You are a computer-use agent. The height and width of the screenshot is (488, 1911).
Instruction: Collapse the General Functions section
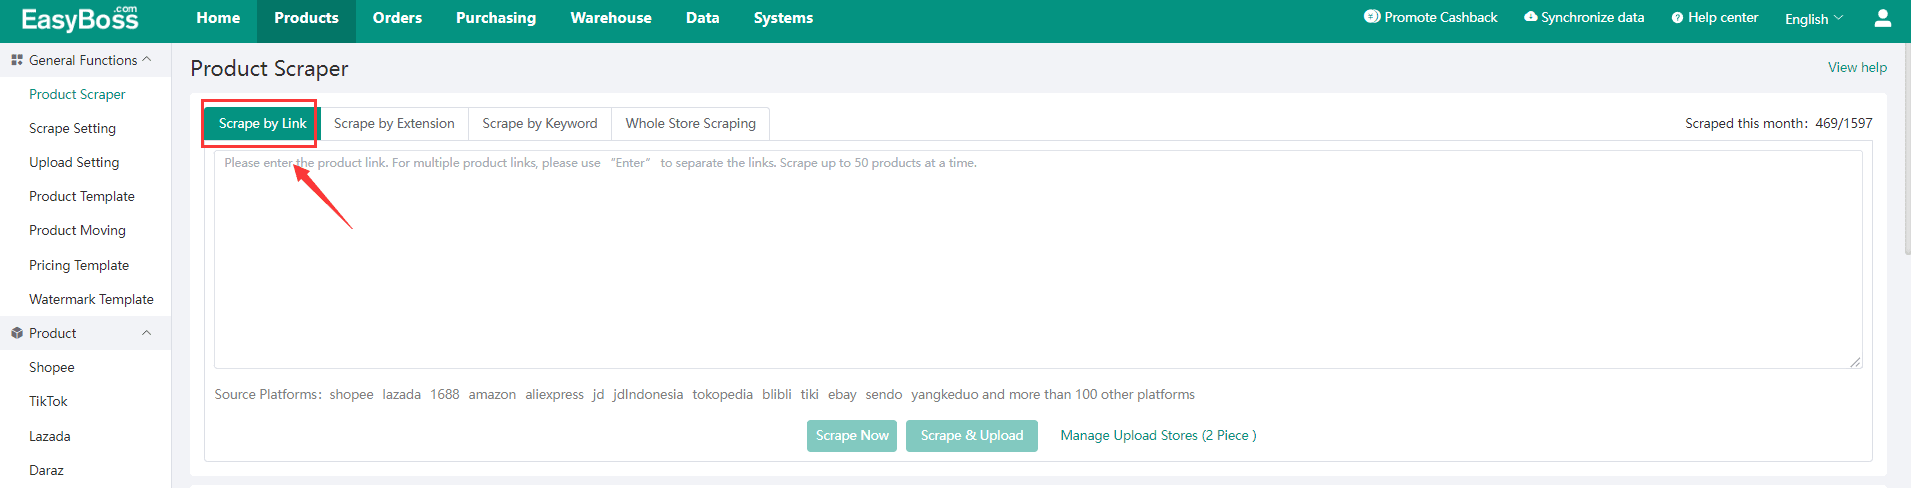pyautogui.click(x=147, y=60)
